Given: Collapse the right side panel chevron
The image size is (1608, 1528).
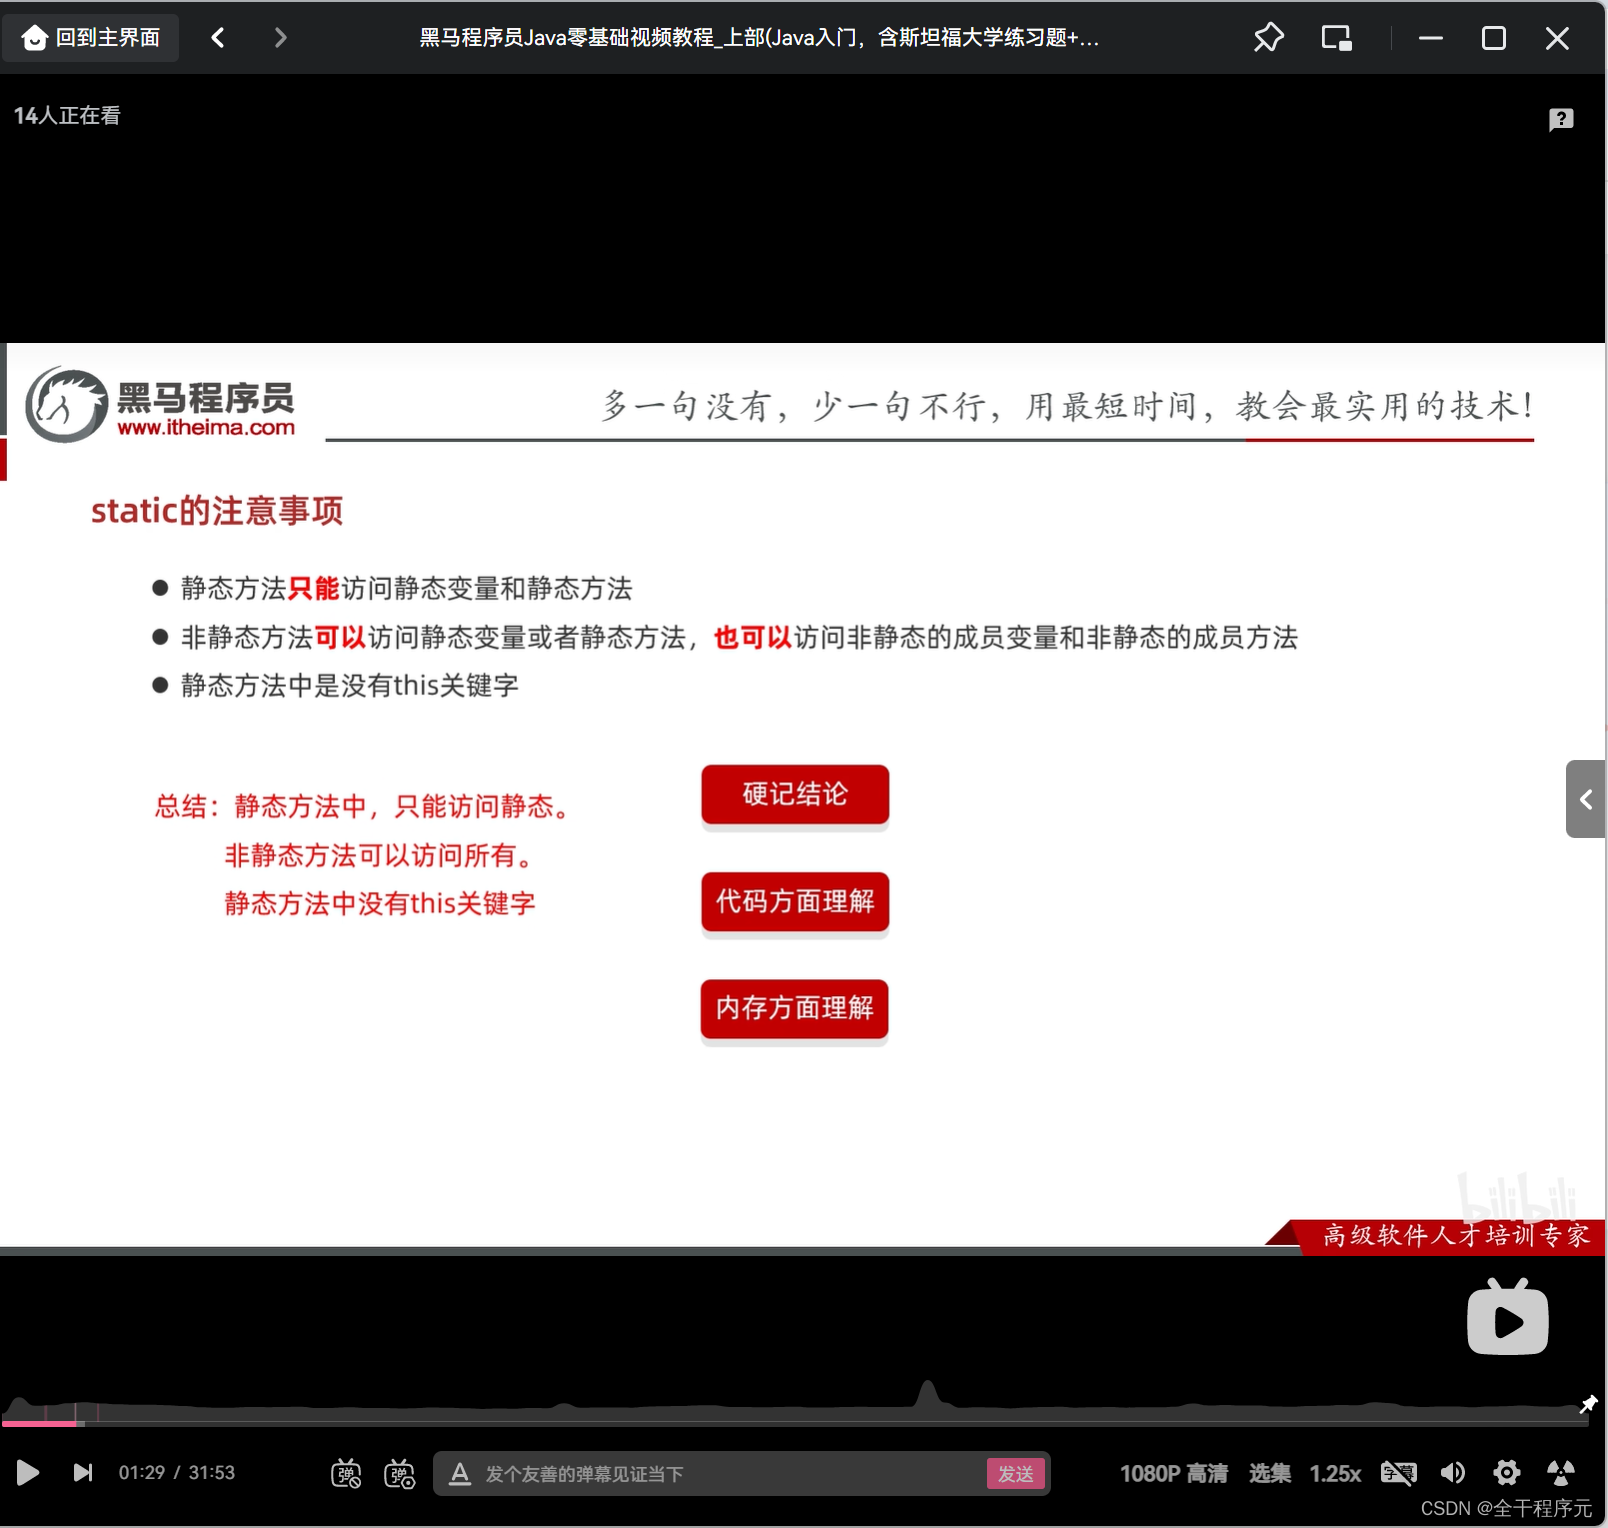Looking at the screenshot, I should coord(1586,799).
